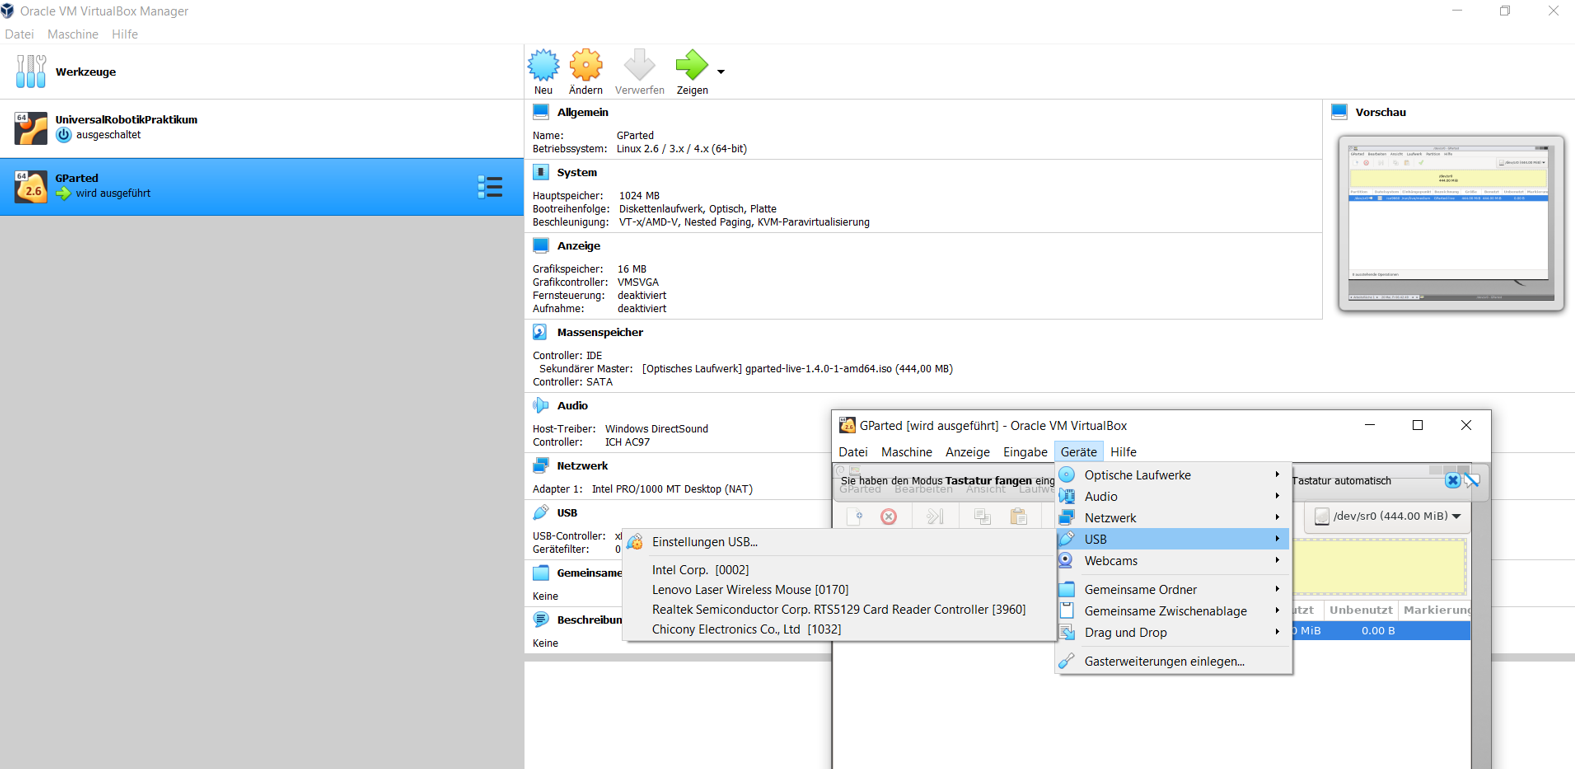Click the text 'Intel PRO/1000 MT Desktop (NAT)'
Screen dimensions: 1575x769
[x=672, y=489]
